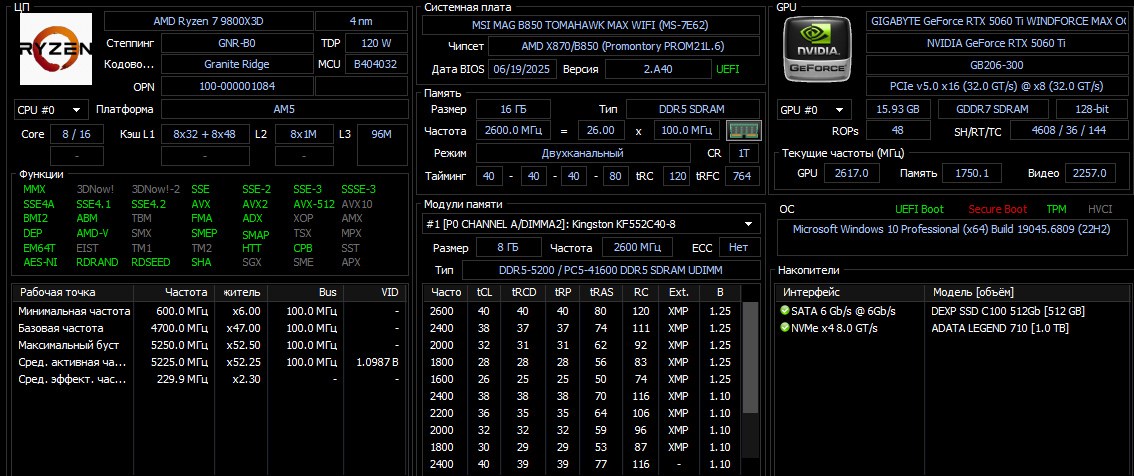The height and width of the screenshot is (476, 1134).
Task: Click the 15.93 GB video memory field
Action: point(900,110)
